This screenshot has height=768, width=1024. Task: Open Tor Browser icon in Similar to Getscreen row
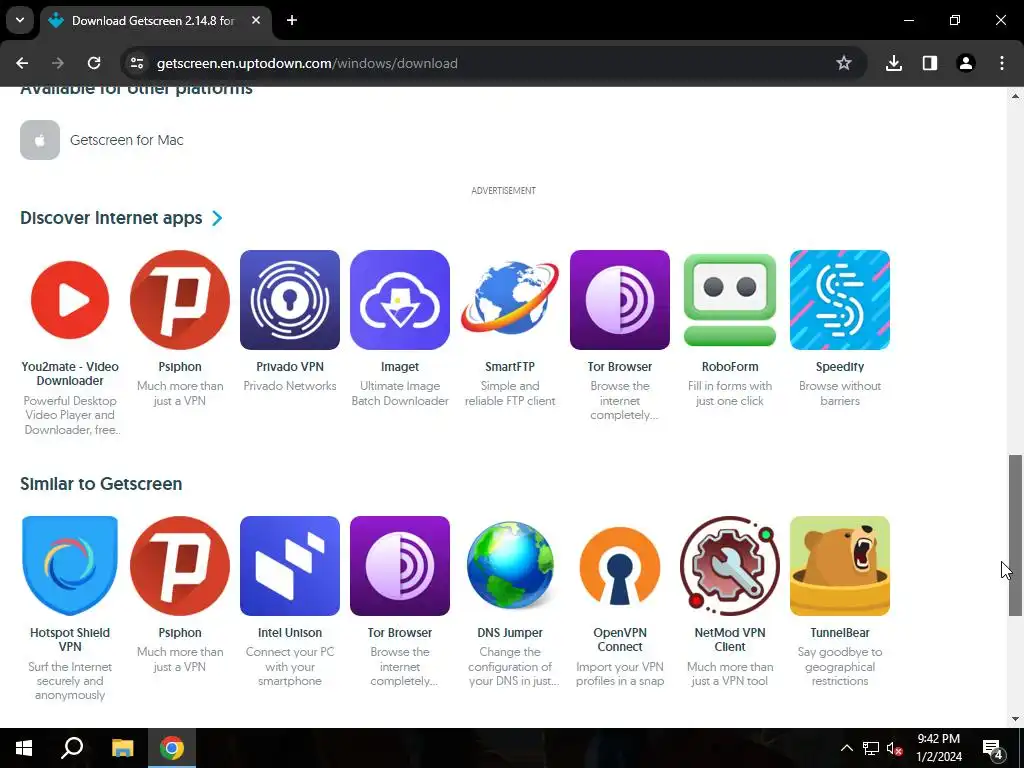[400, 566]
